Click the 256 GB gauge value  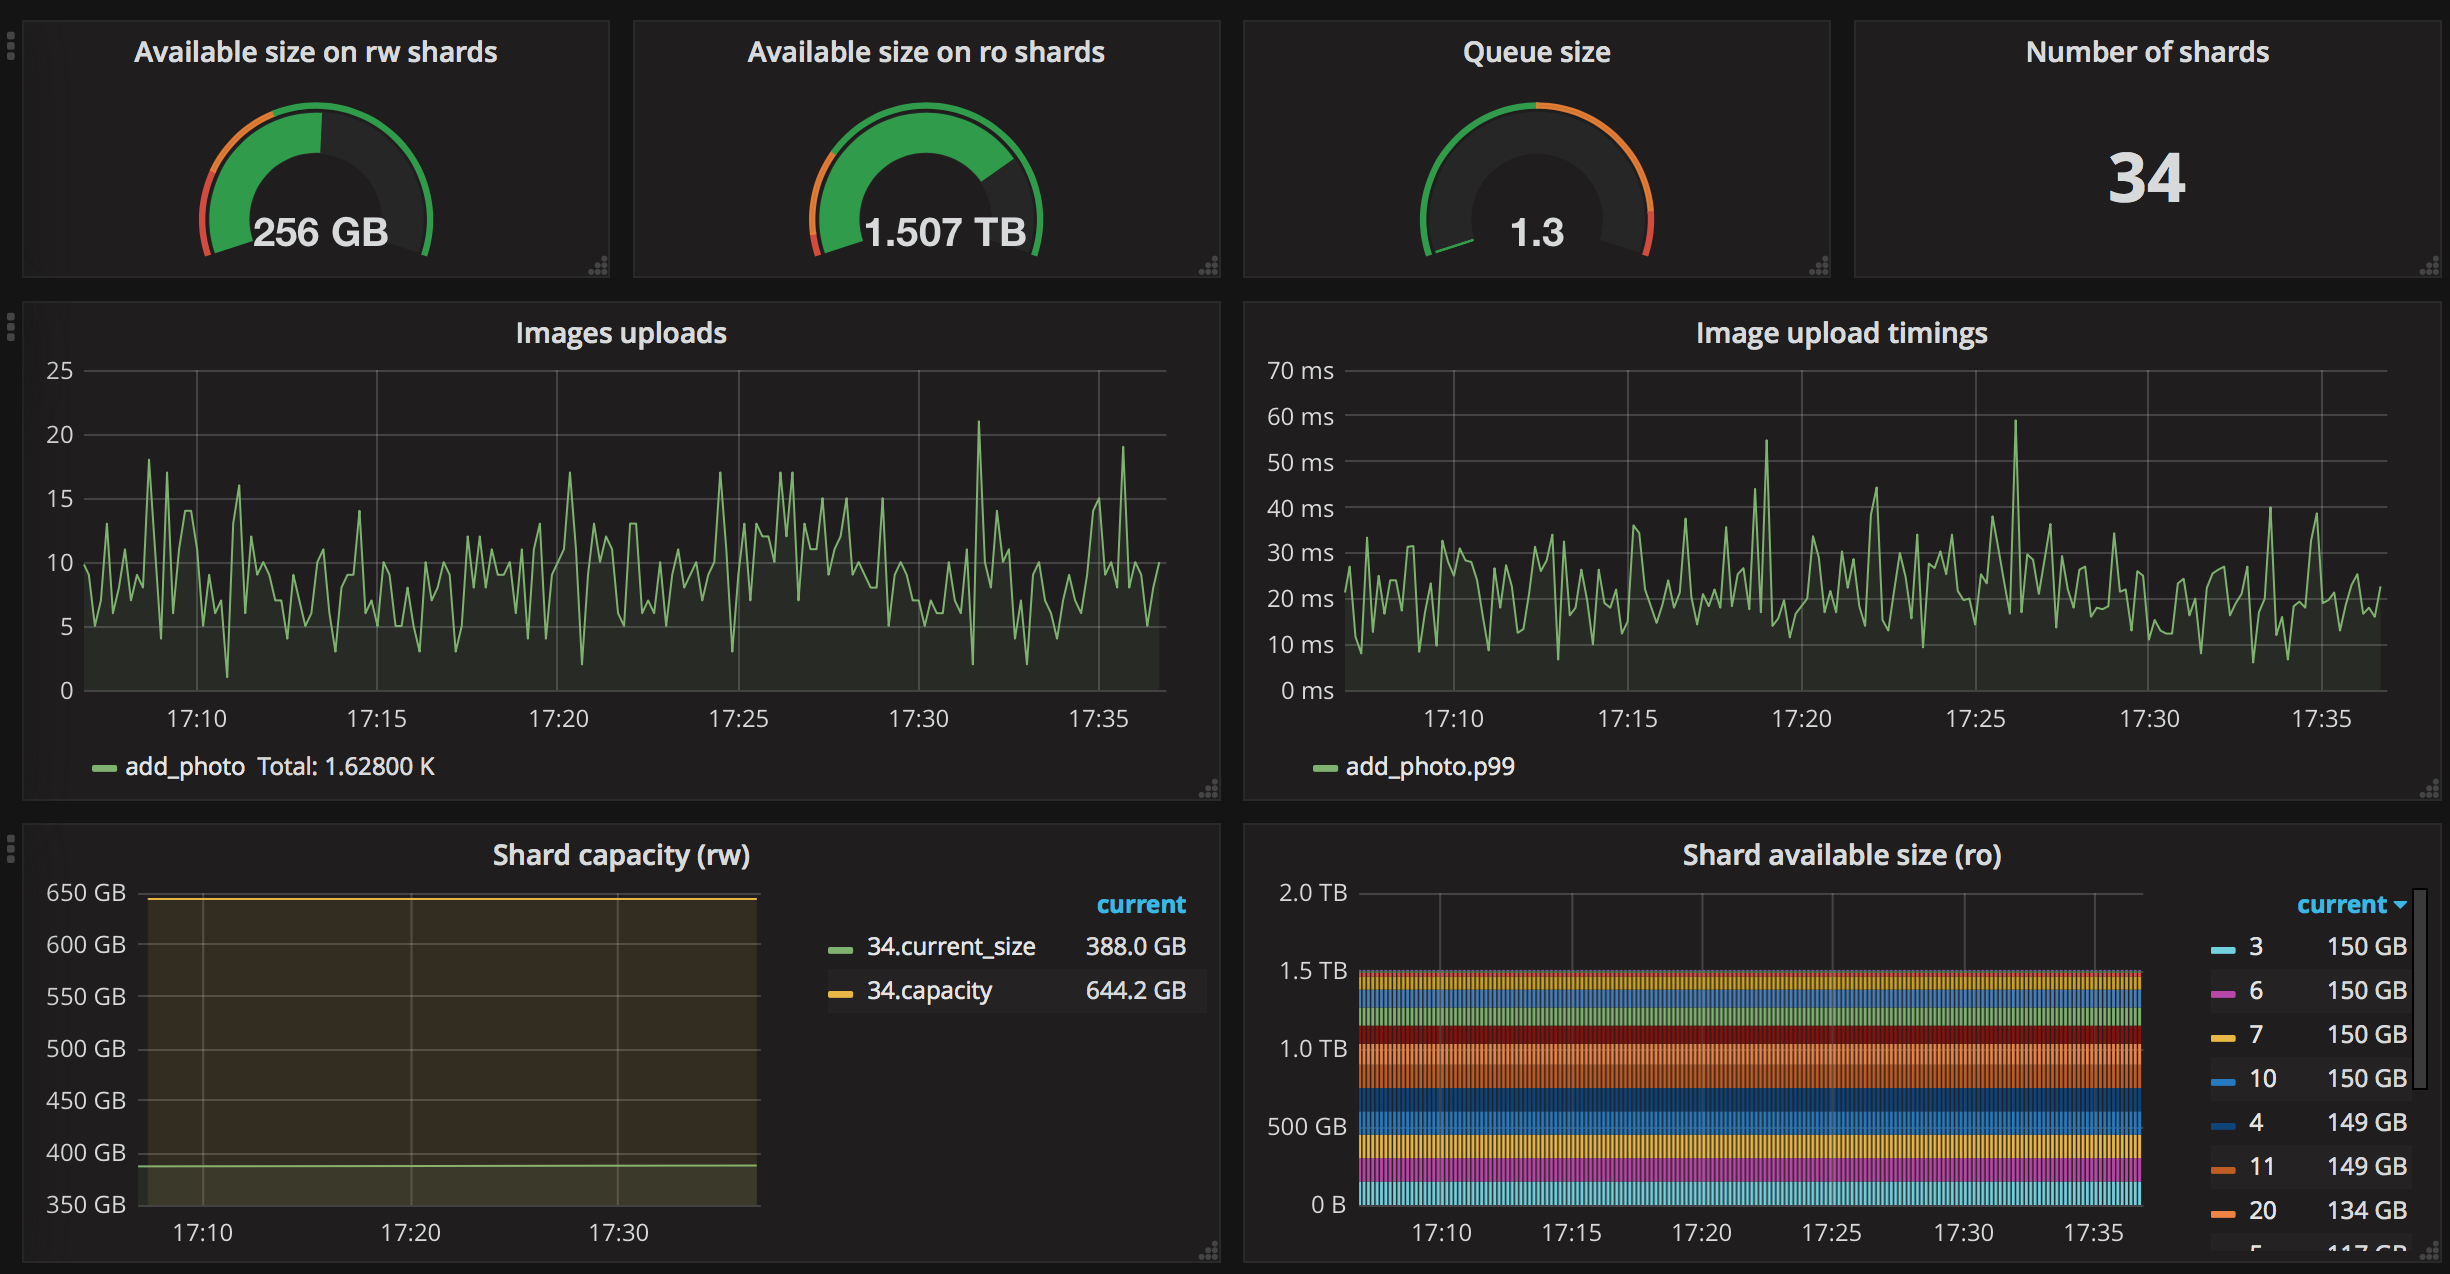click(x=320, y=232)
